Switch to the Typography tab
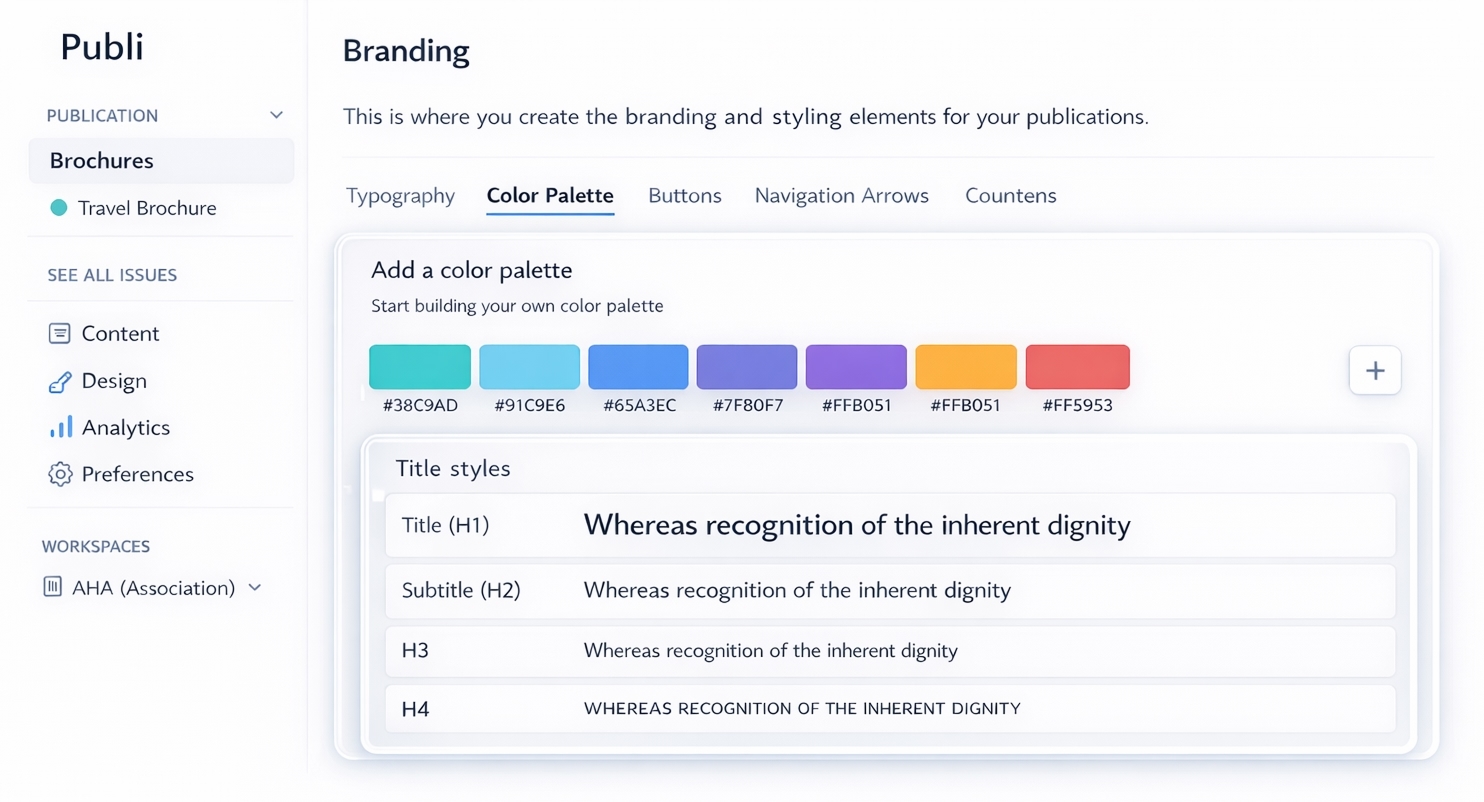 (400, 195)
